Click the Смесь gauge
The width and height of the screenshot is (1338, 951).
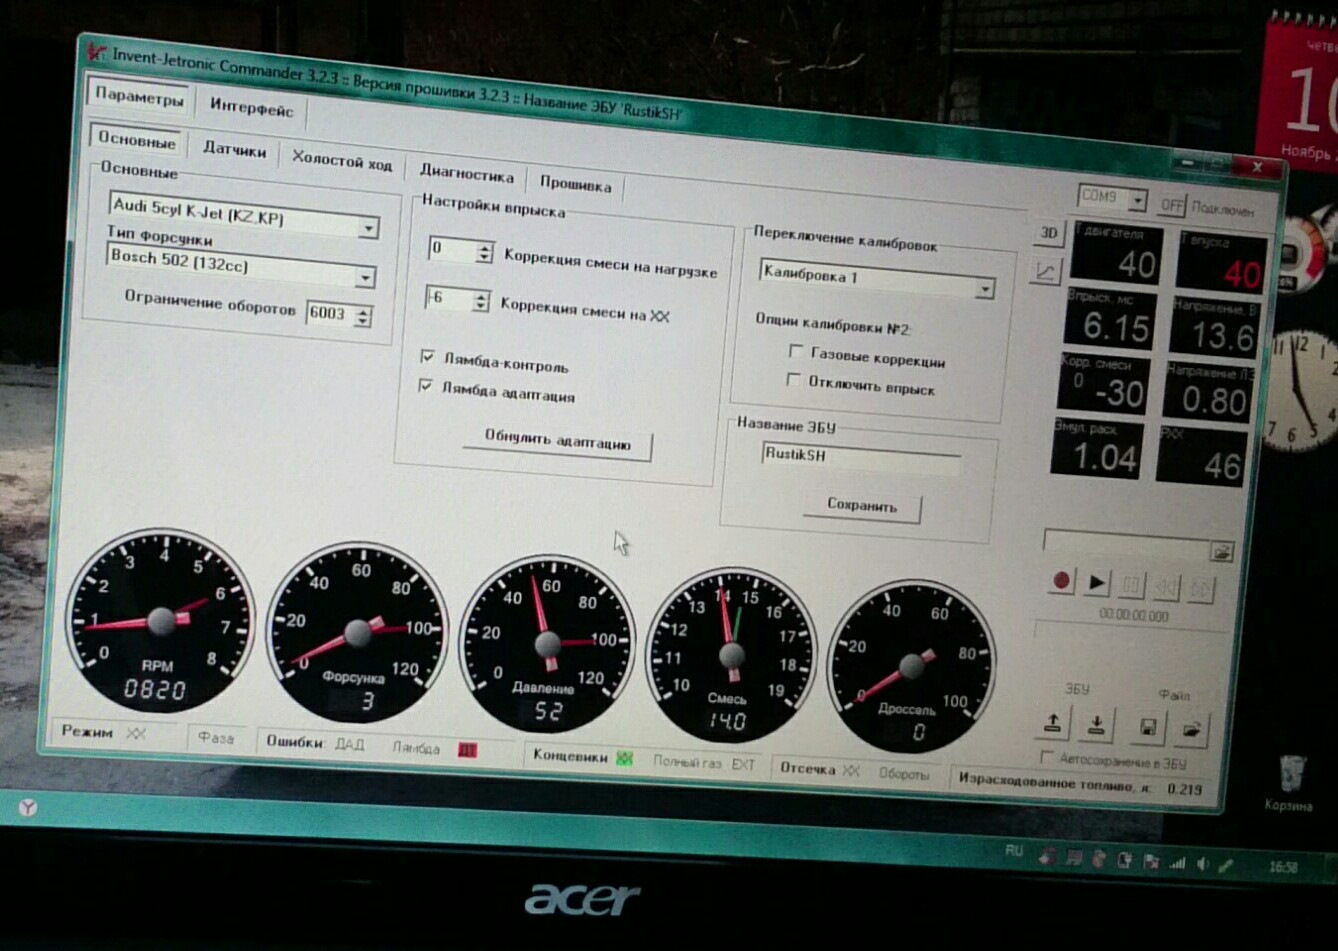[731, 657]
